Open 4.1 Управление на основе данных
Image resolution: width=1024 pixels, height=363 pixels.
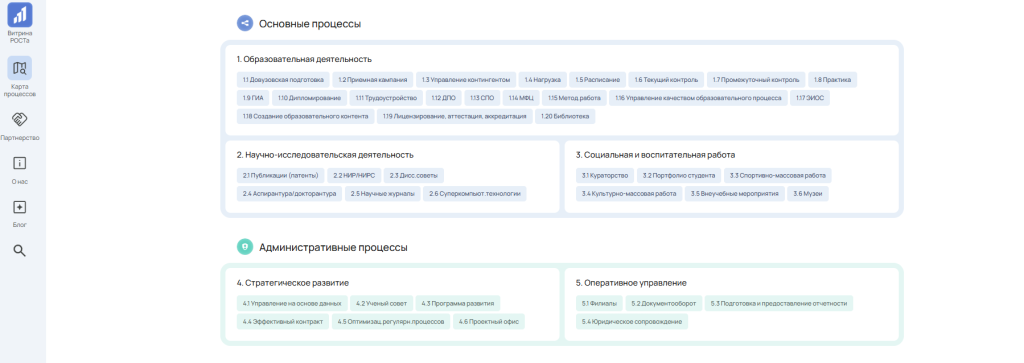pos(292,304)
